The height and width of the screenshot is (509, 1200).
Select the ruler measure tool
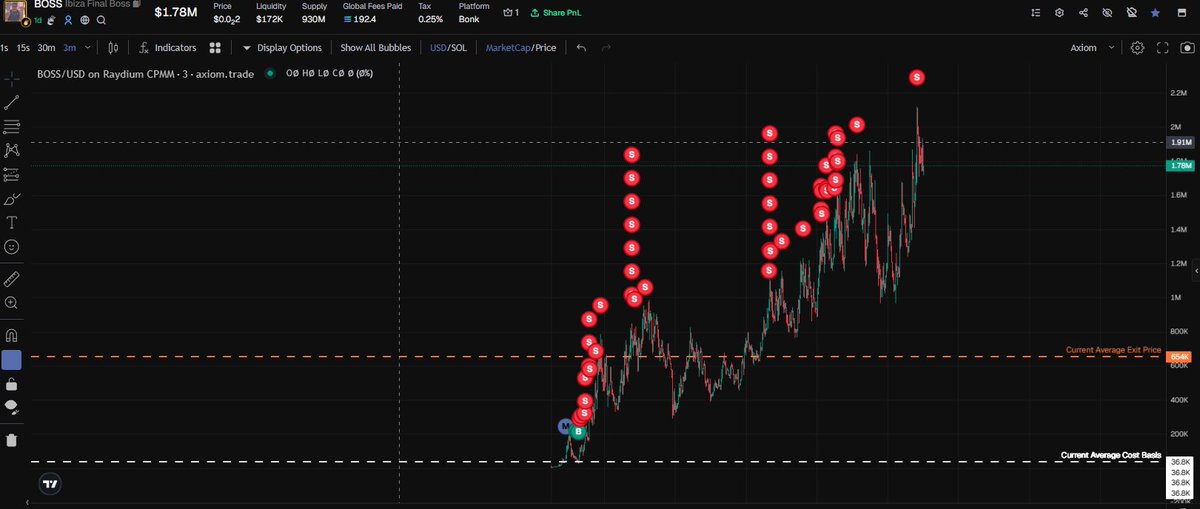[12, 278]
